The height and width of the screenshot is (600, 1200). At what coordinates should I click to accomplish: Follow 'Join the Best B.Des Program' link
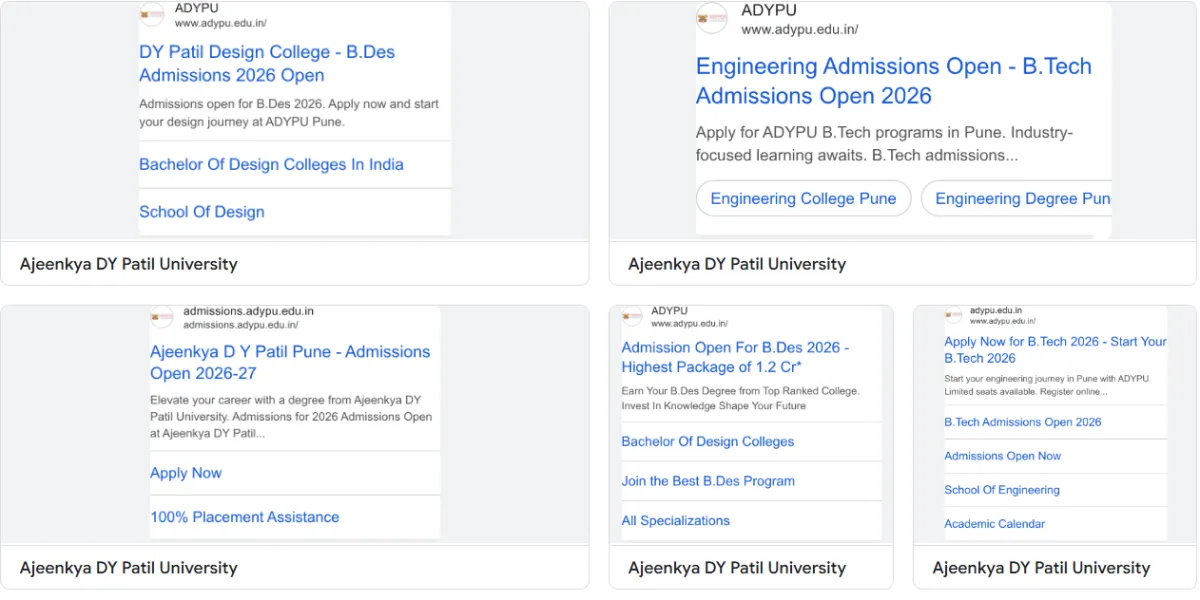[708, 481]
